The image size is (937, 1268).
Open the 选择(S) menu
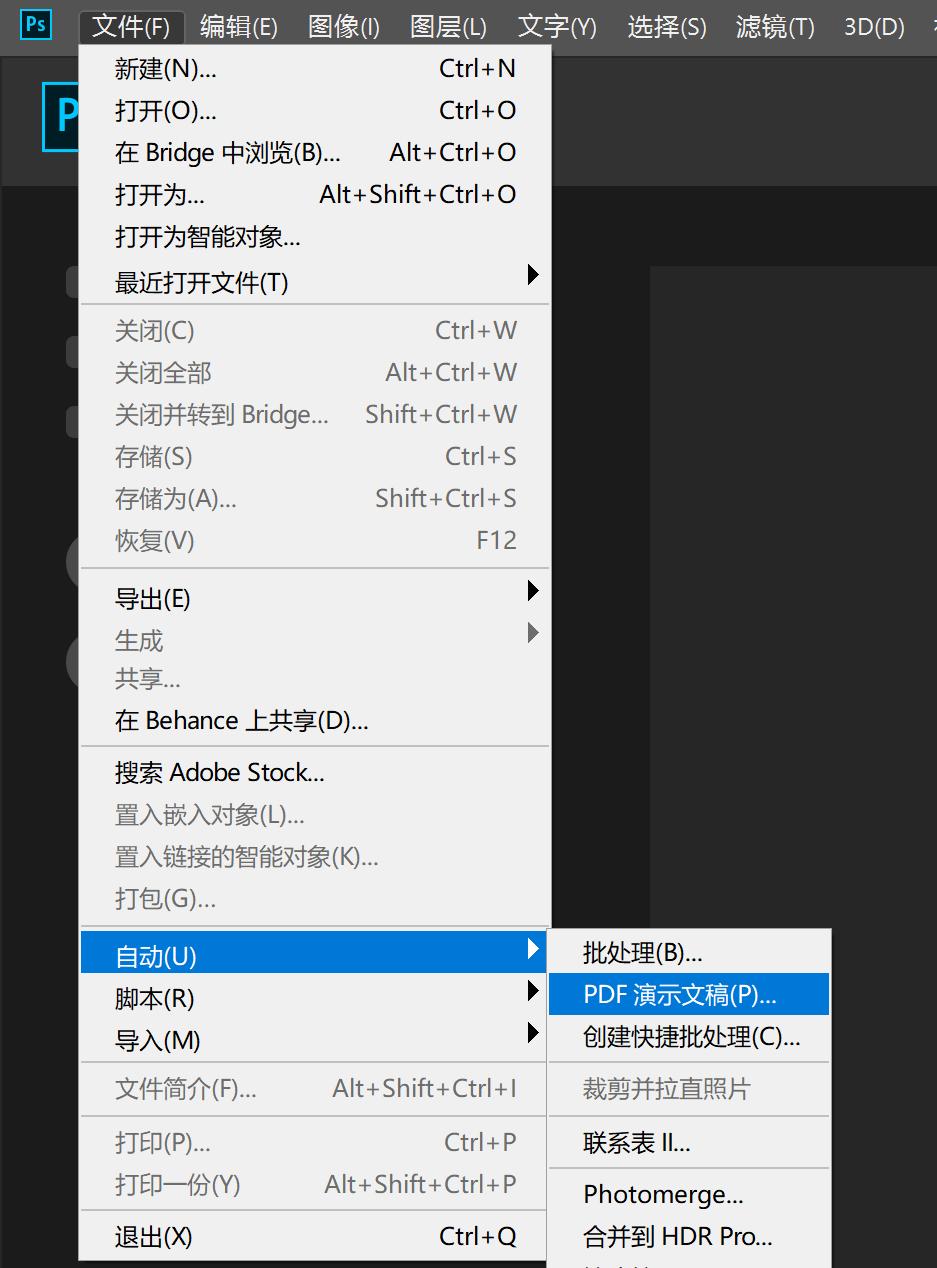[x=667, y=27]
